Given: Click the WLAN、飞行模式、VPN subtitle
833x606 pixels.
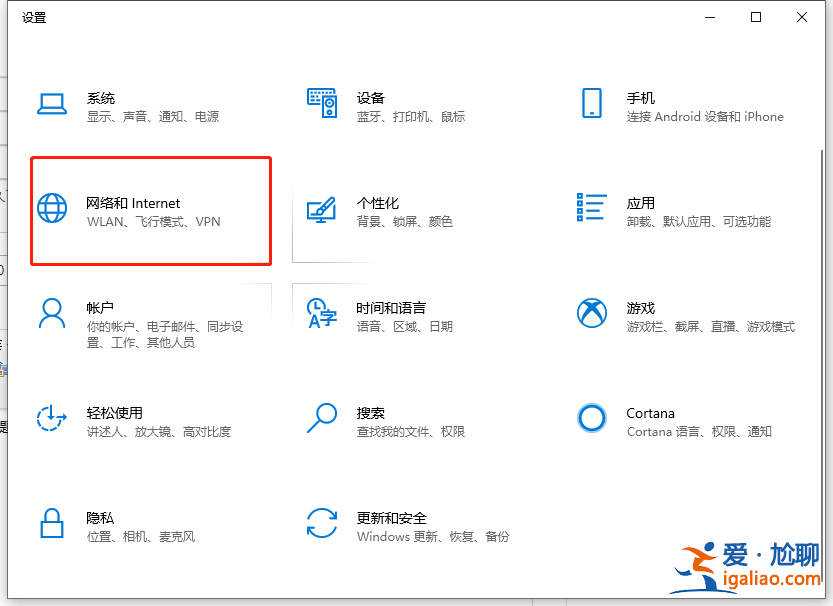Looking at the screenshot, I should click(x=152, y=221).
